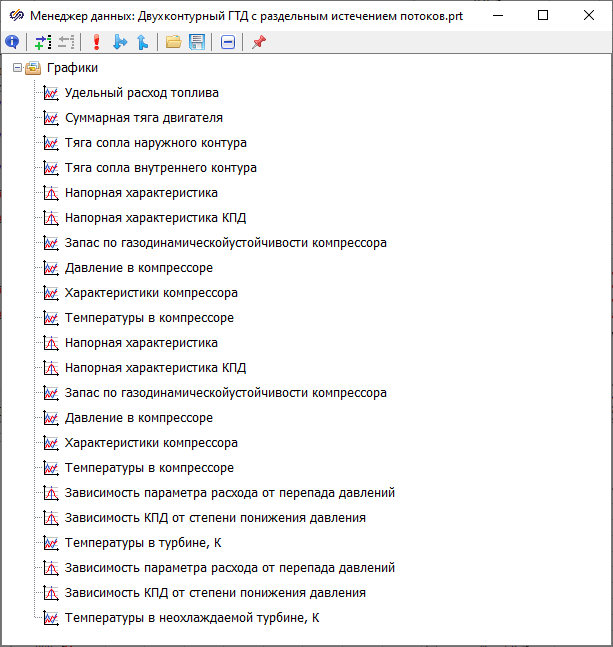Click the red exclamation mark icon
The image size is (613, 647).
click(x=96, y=43)
